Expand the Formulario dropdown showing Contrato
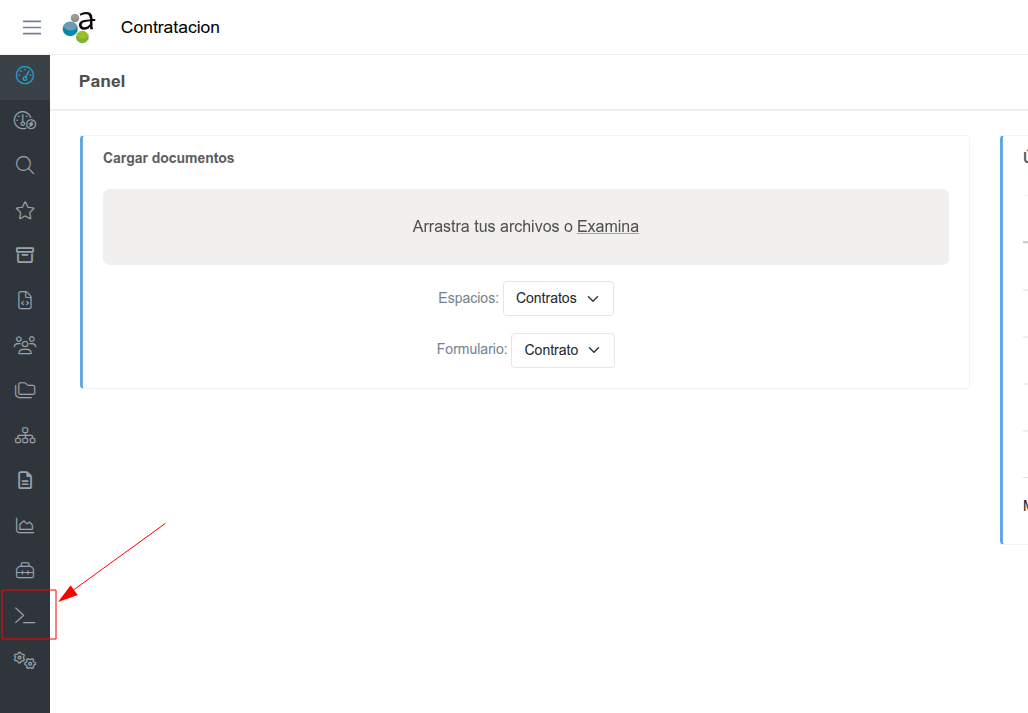Screen dimensions: 1028x713 562,351
